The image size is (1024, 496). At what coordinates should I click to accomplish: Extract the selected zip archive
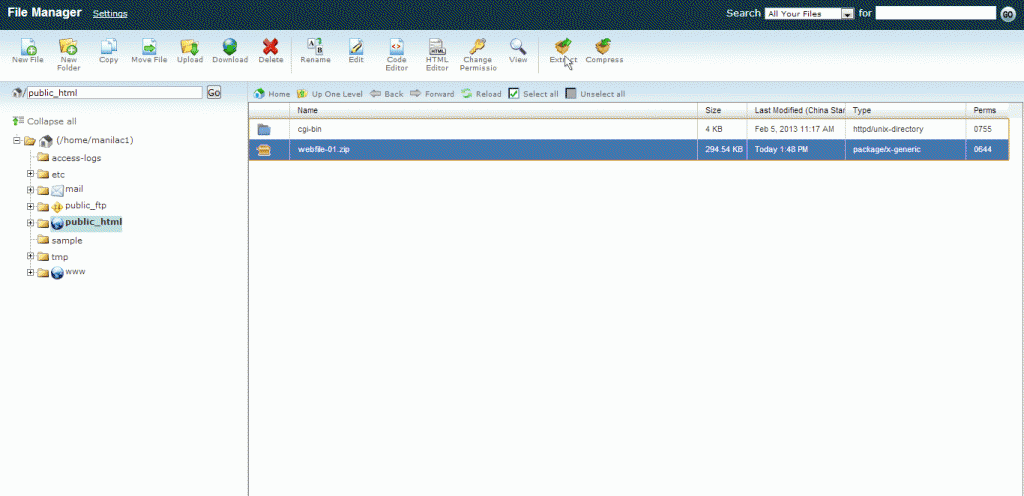563,47
